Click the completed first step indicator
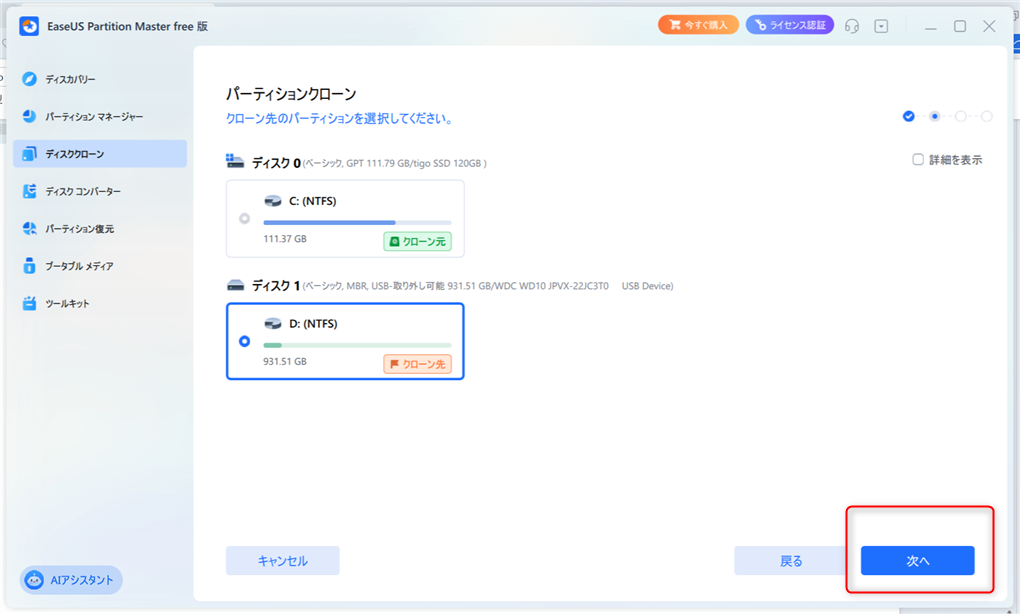 click(x=909, y=116)
